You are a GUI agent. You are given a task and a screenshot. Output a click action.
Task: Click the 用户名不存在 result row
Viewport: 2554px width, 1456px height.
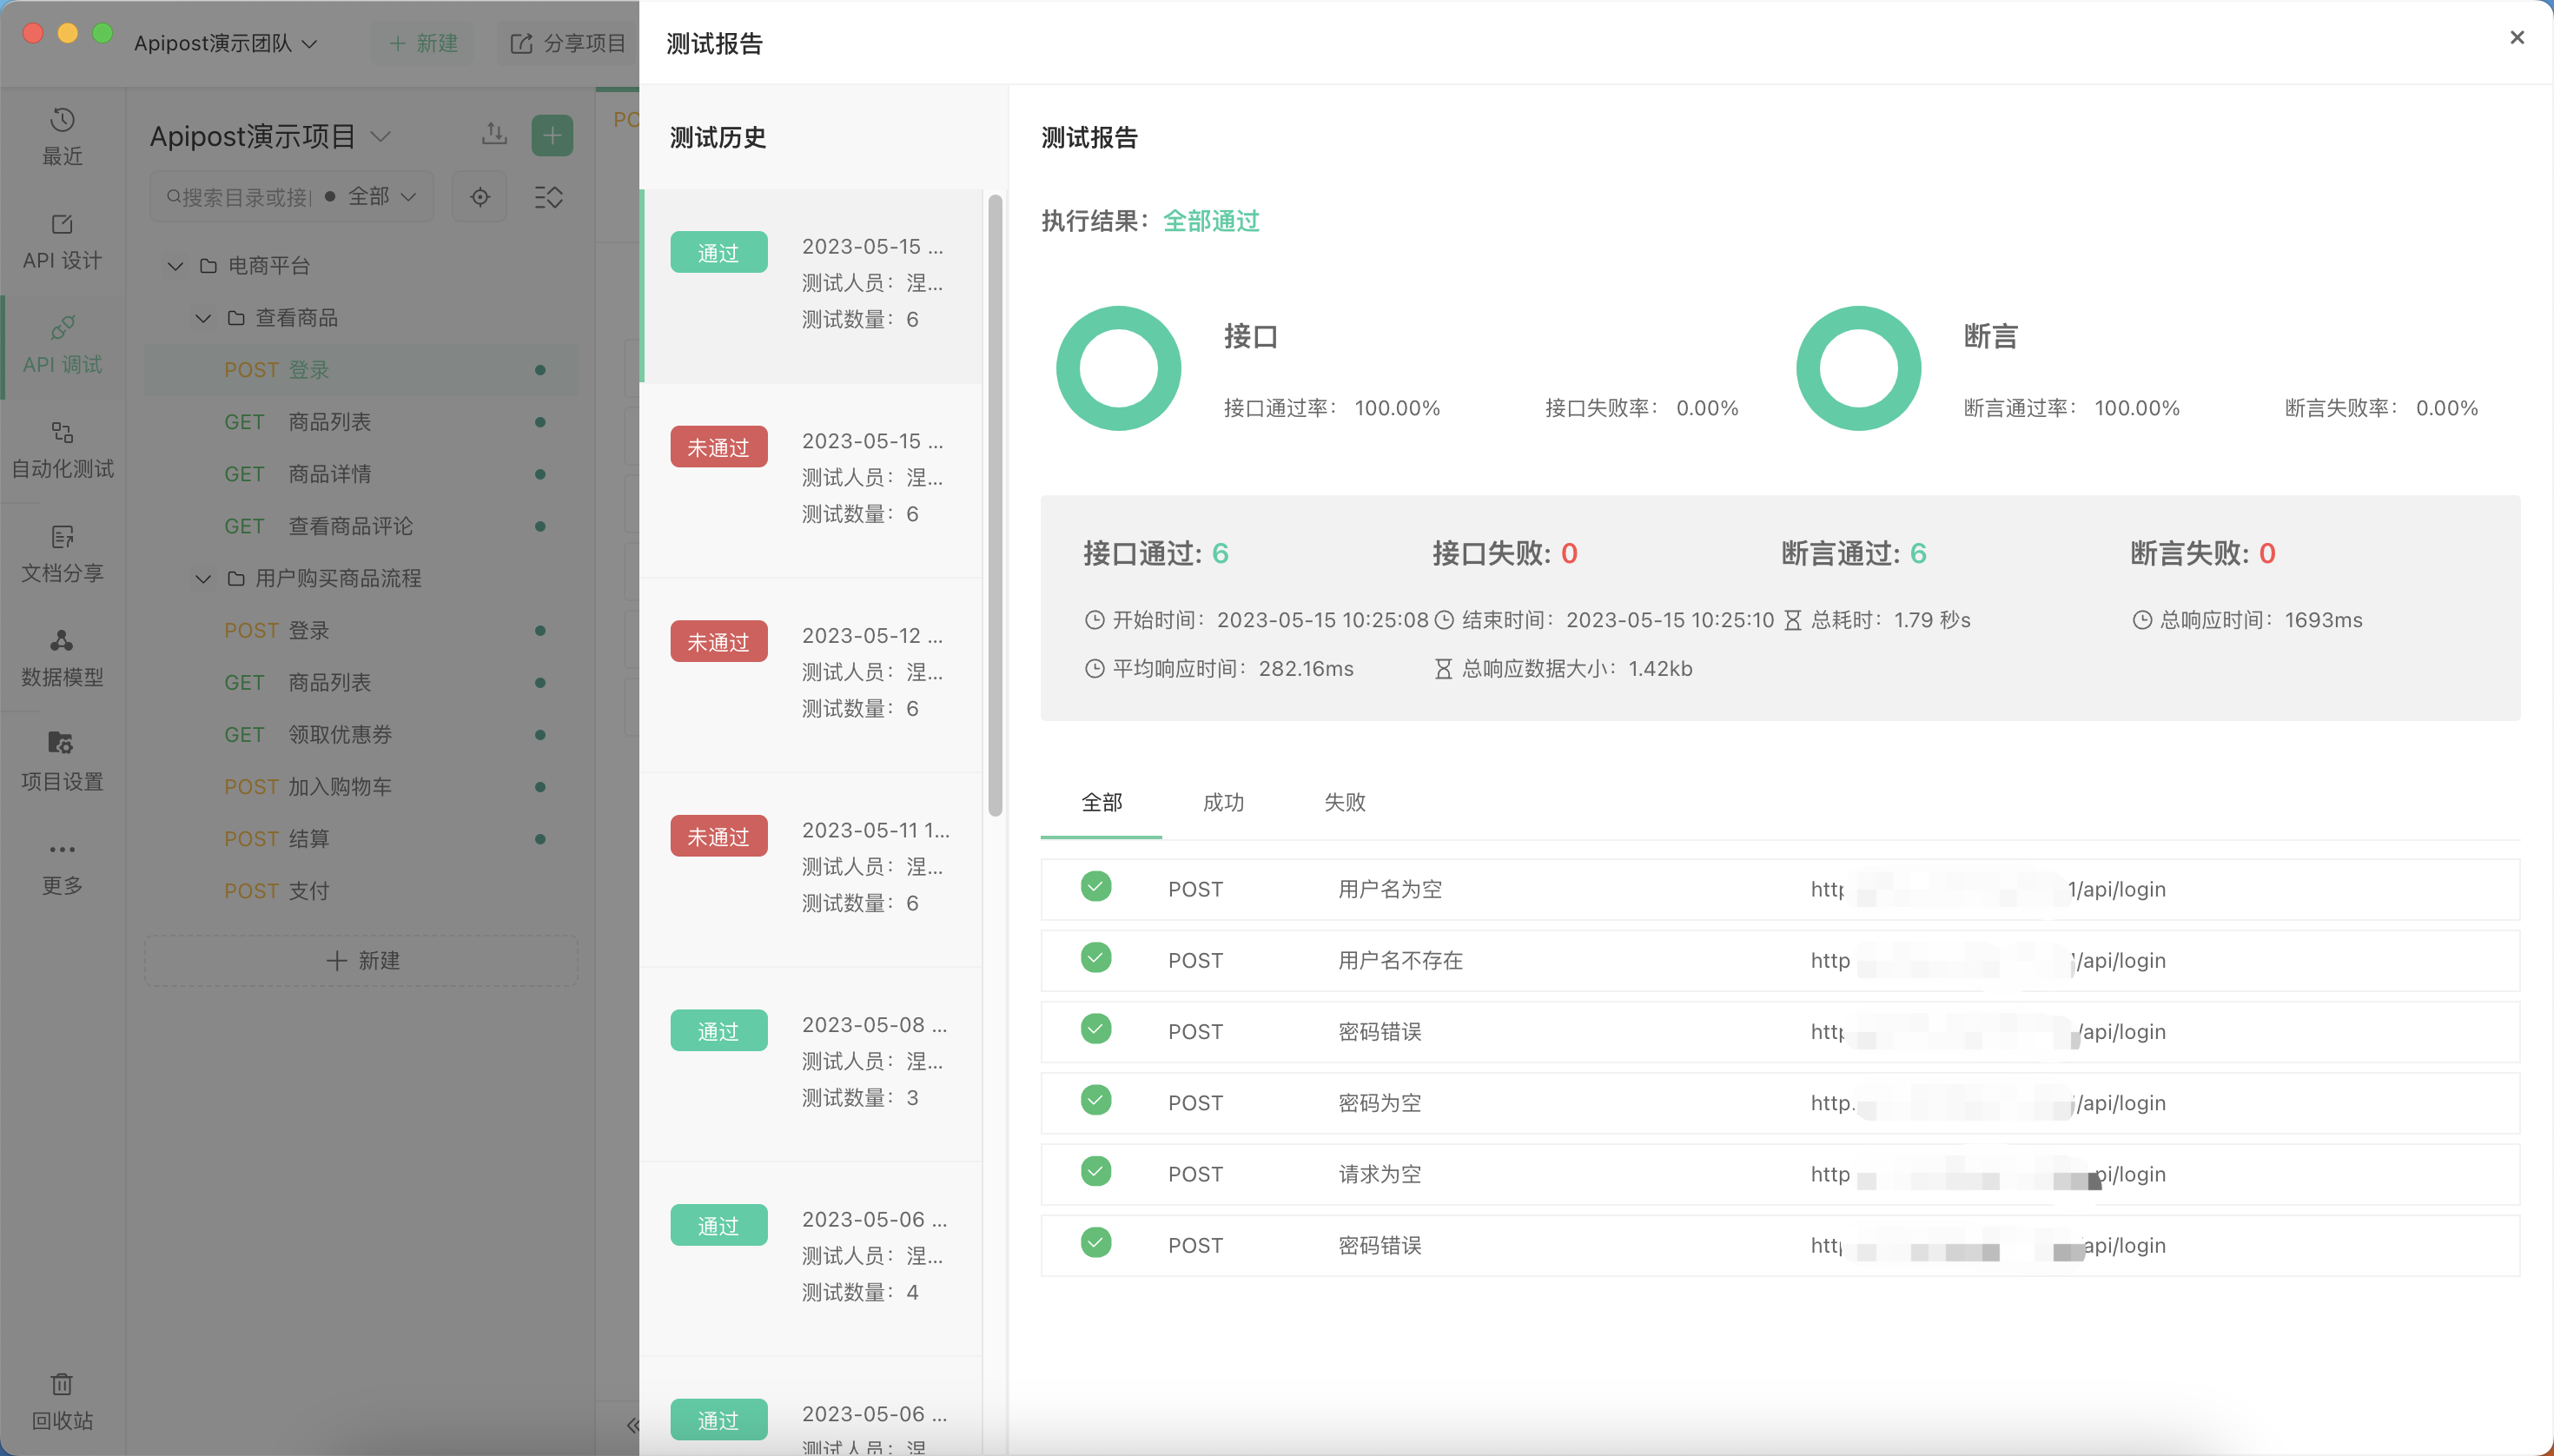(1780, 960)
